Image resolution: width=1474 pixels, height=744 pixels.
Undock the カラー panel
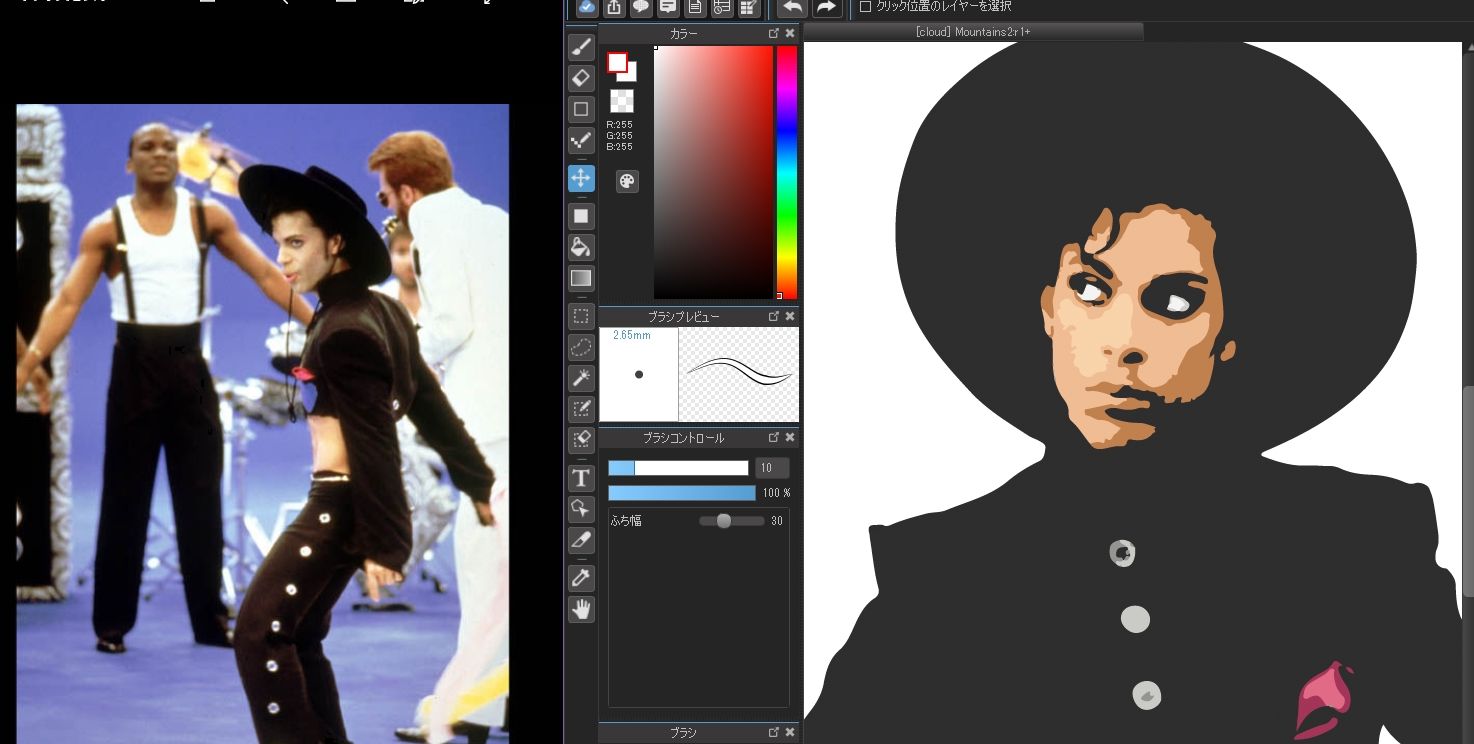[x=774, y=33]
